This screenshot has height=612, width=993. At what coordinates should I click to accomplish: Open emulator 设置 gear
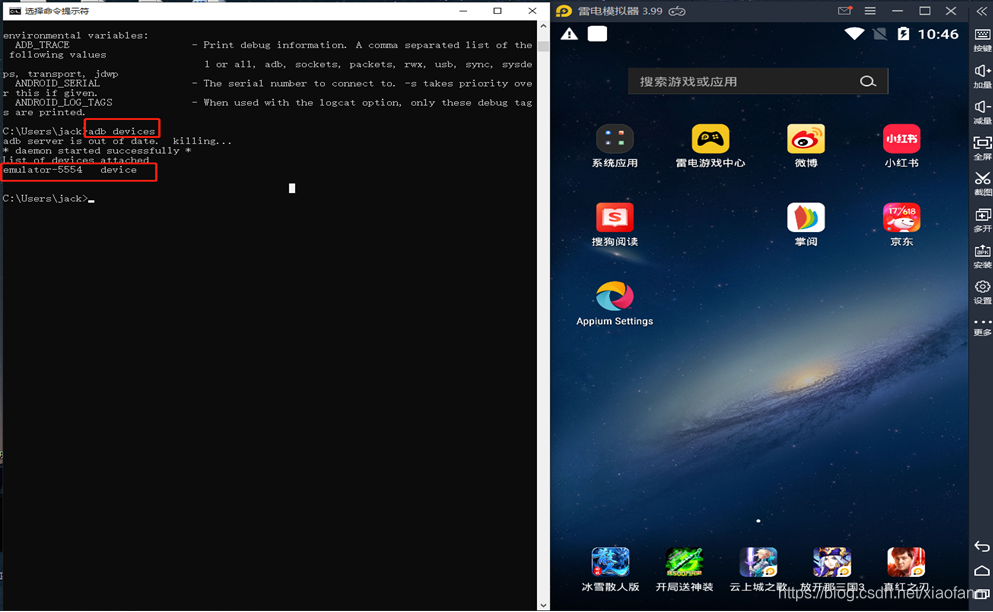(982, 291)
